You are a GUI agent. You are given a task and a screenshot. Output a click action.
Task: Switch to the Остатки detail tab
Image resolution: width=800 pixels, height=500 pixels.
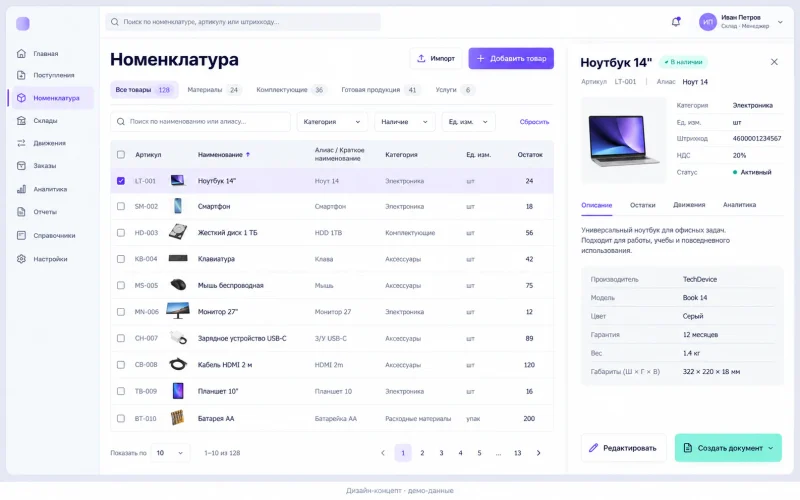[x=642, y=205]
